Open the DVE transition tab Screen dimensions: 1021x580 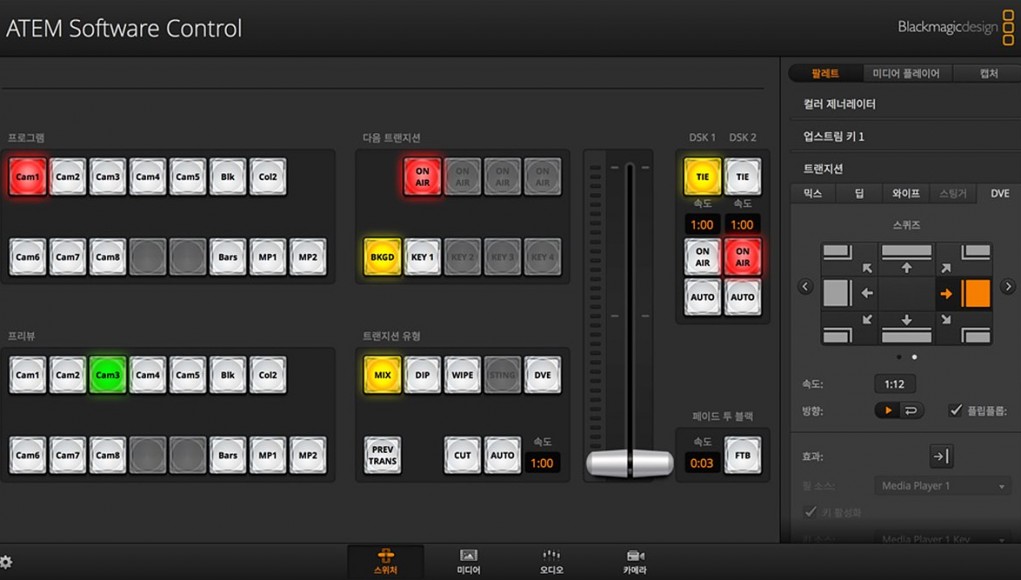point(1000,193)
